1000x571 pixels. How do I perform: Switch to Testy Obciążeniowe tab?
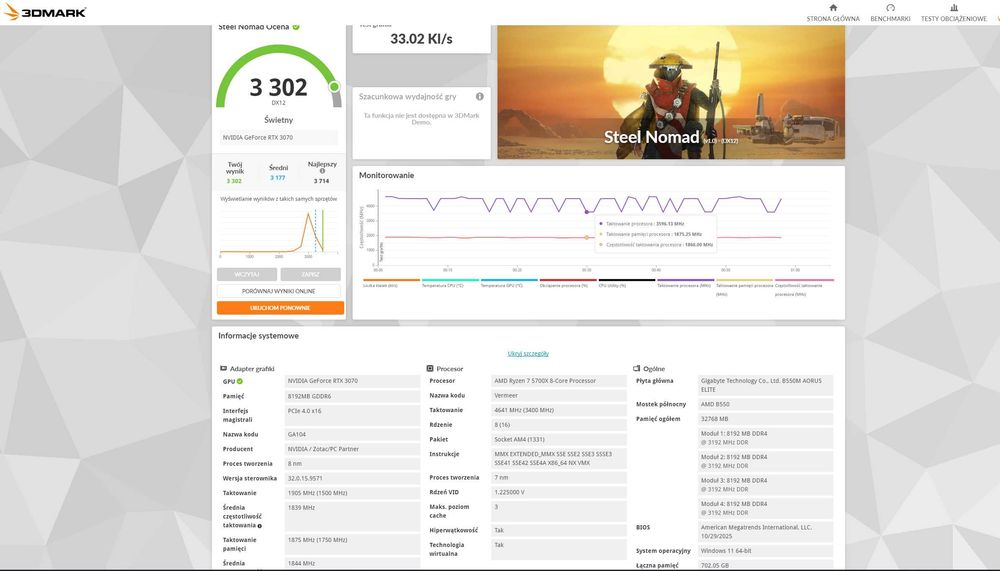point(953,13)
